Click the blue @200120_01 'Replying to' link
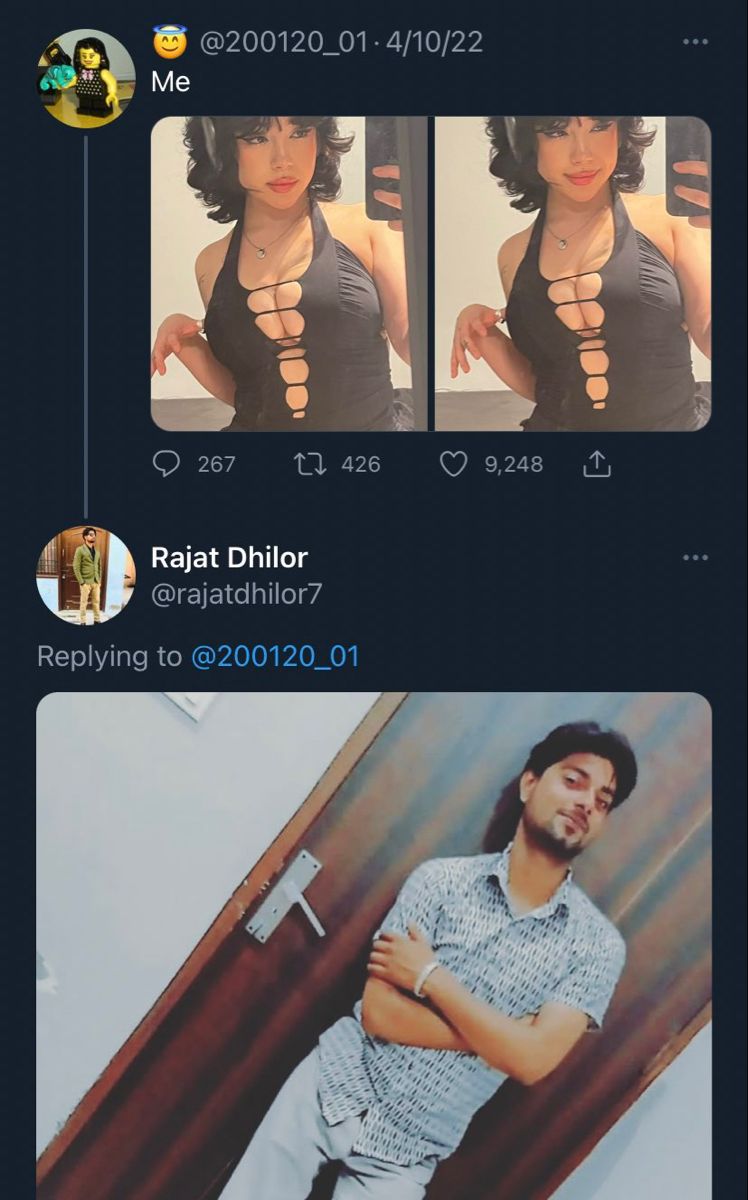748x1200 pixels. 275,656
